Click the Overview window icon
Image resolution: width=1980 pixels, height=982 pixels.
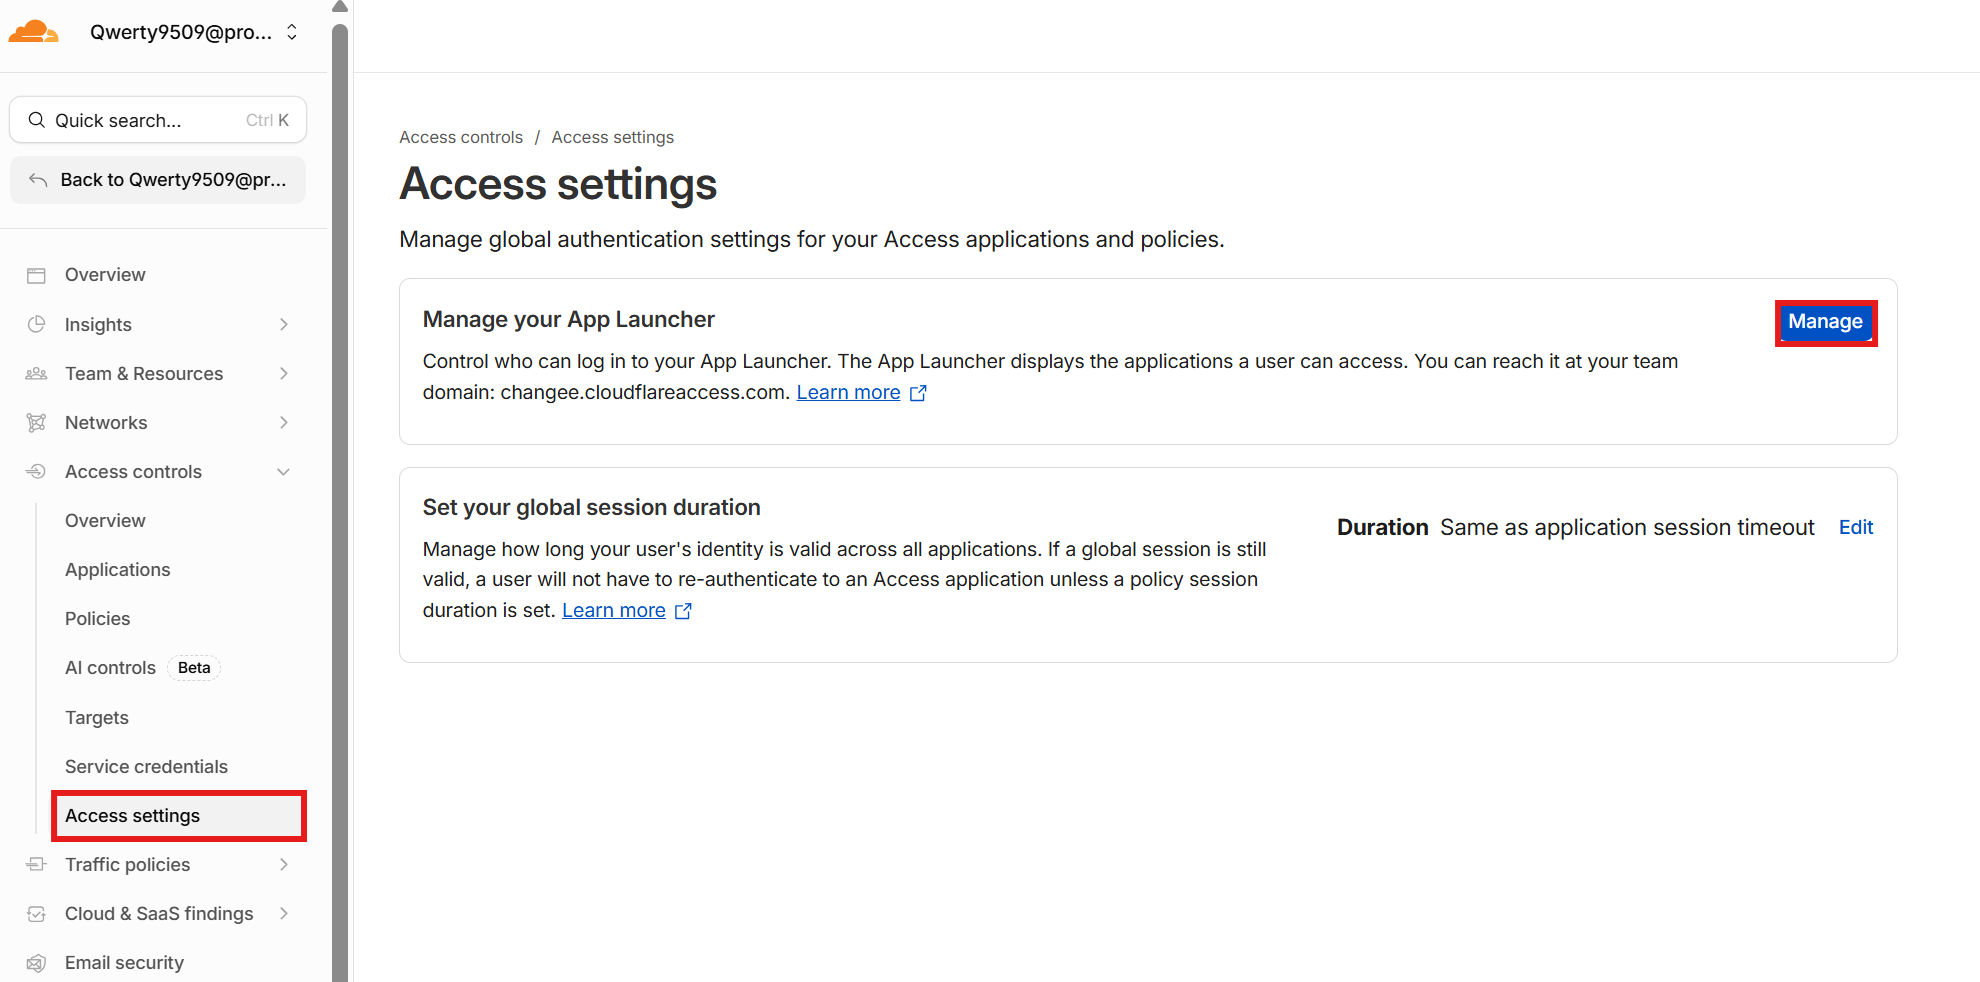37,275
